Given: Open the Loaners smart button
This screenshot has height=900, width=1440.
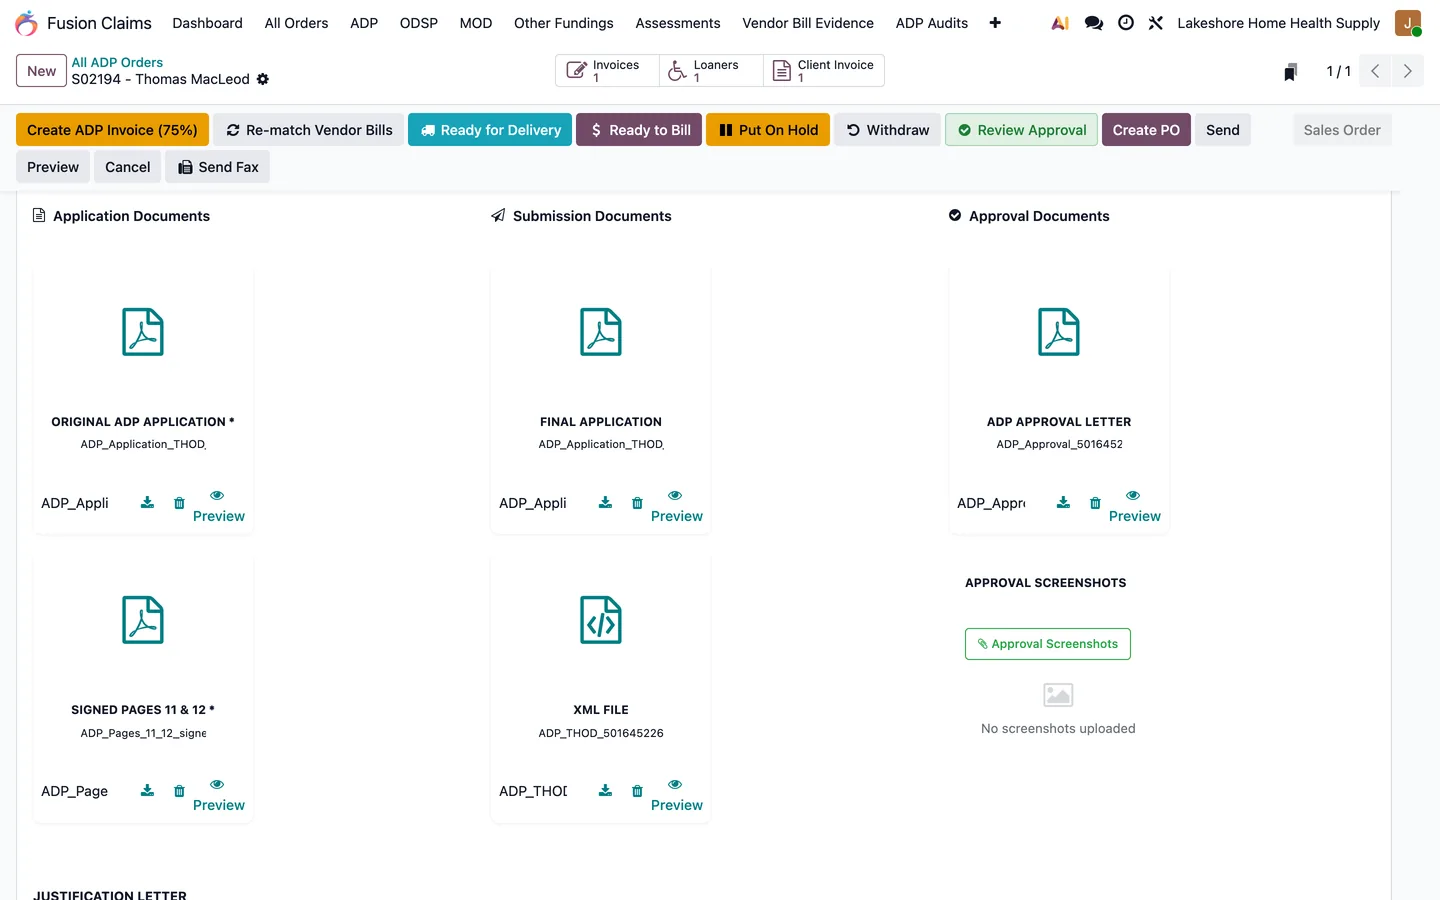Looking at the screenshot, I should coord(711,70).
